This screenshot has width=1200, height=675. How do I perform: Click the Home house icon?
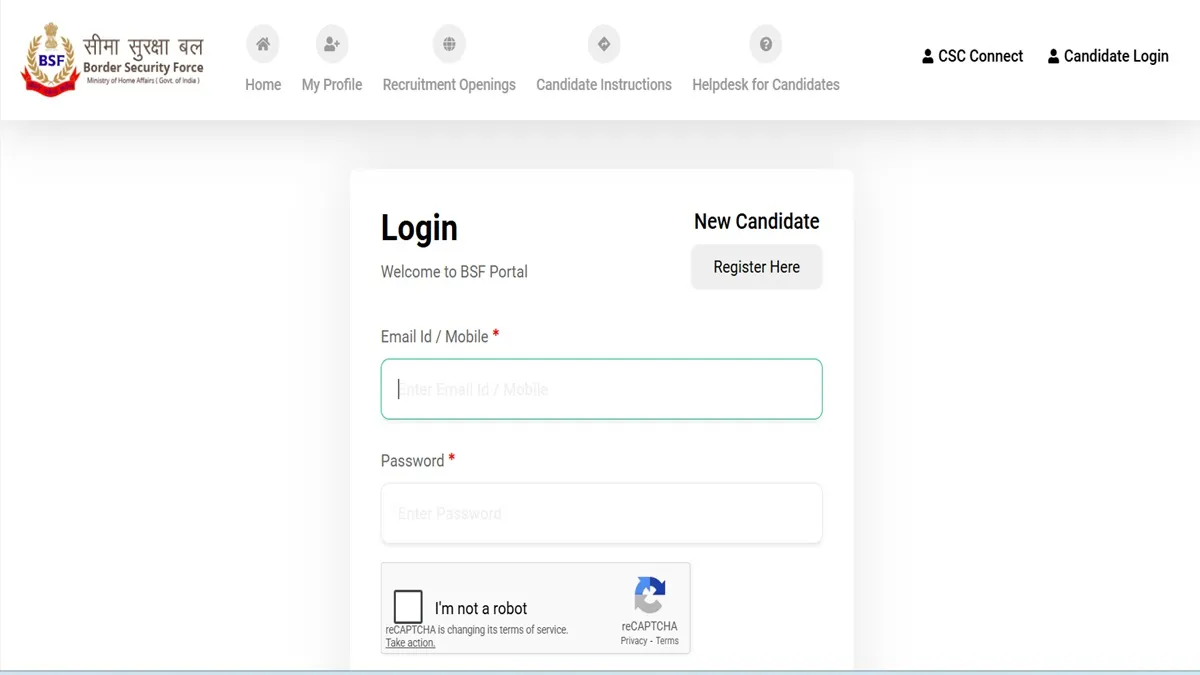263,44
